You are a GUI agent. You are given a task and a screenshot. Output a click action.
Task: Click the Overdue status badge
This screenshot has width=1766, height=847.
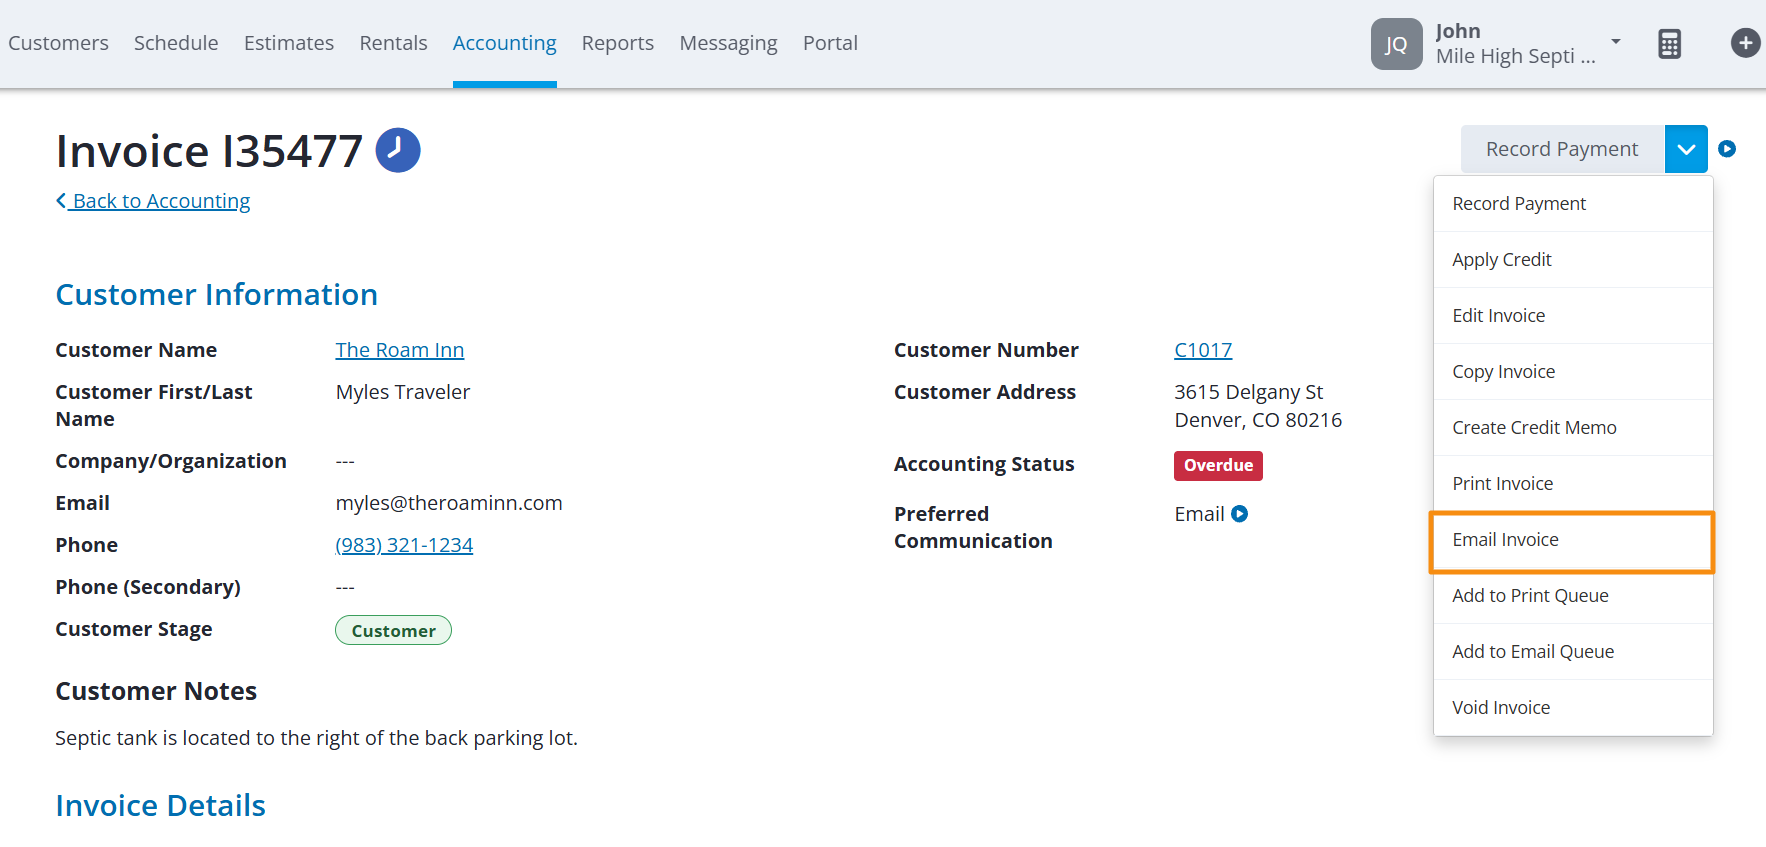tap(1218, 465)
